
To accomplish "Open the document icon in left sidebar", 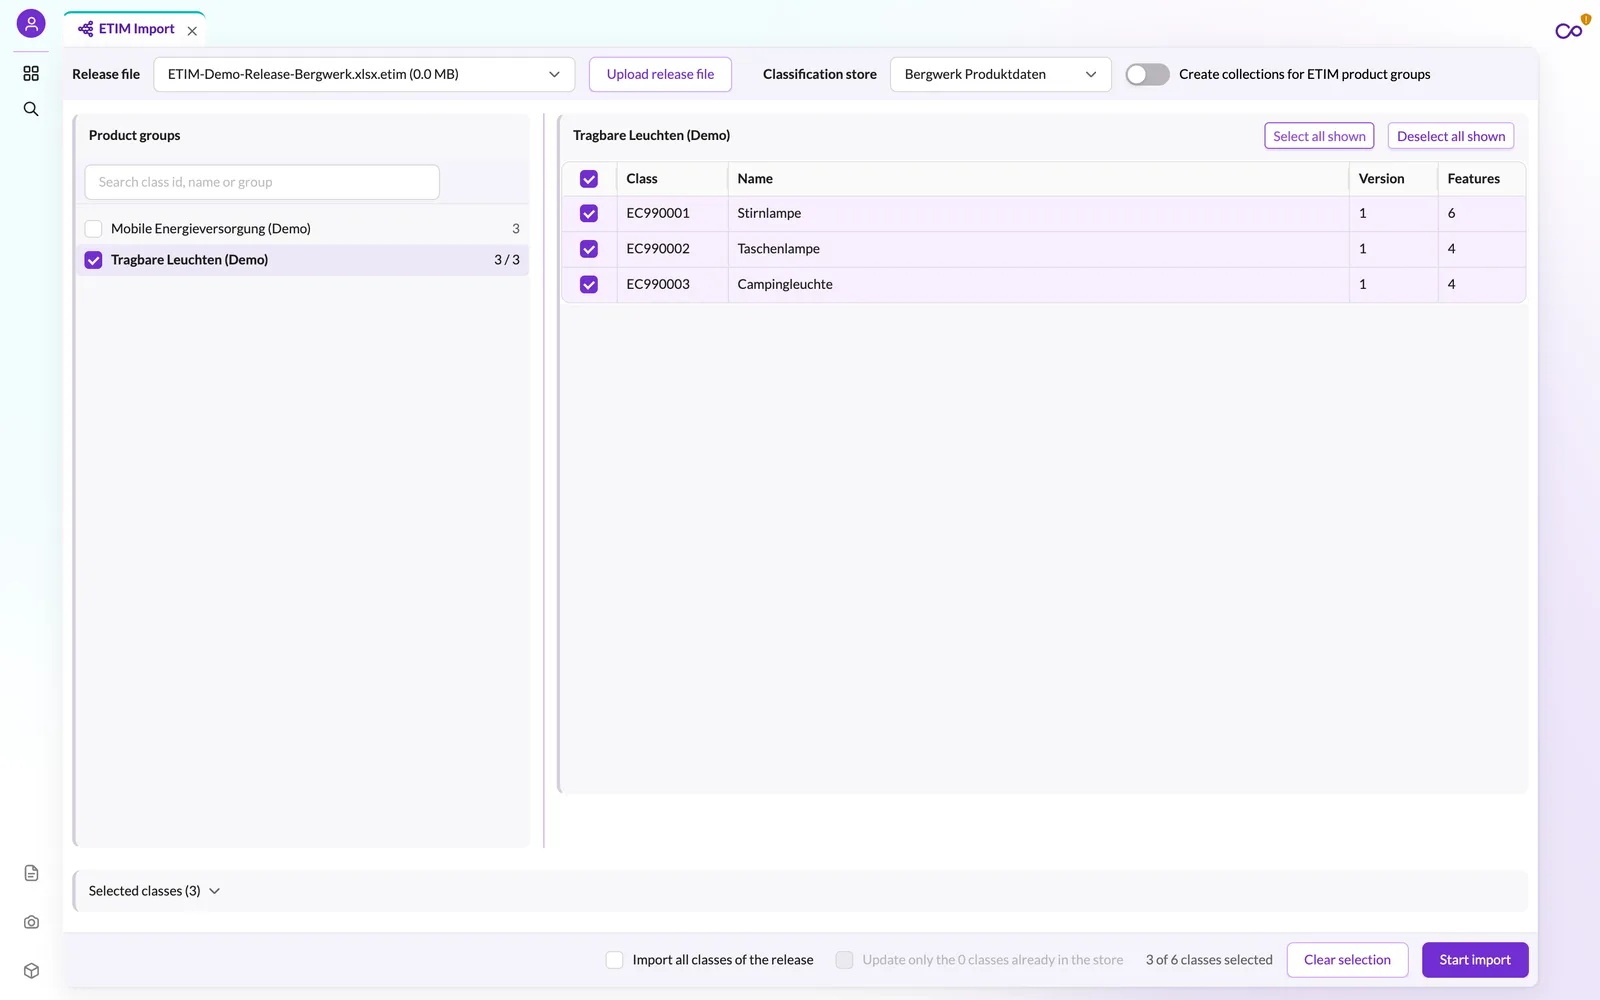I will point(31,873).
